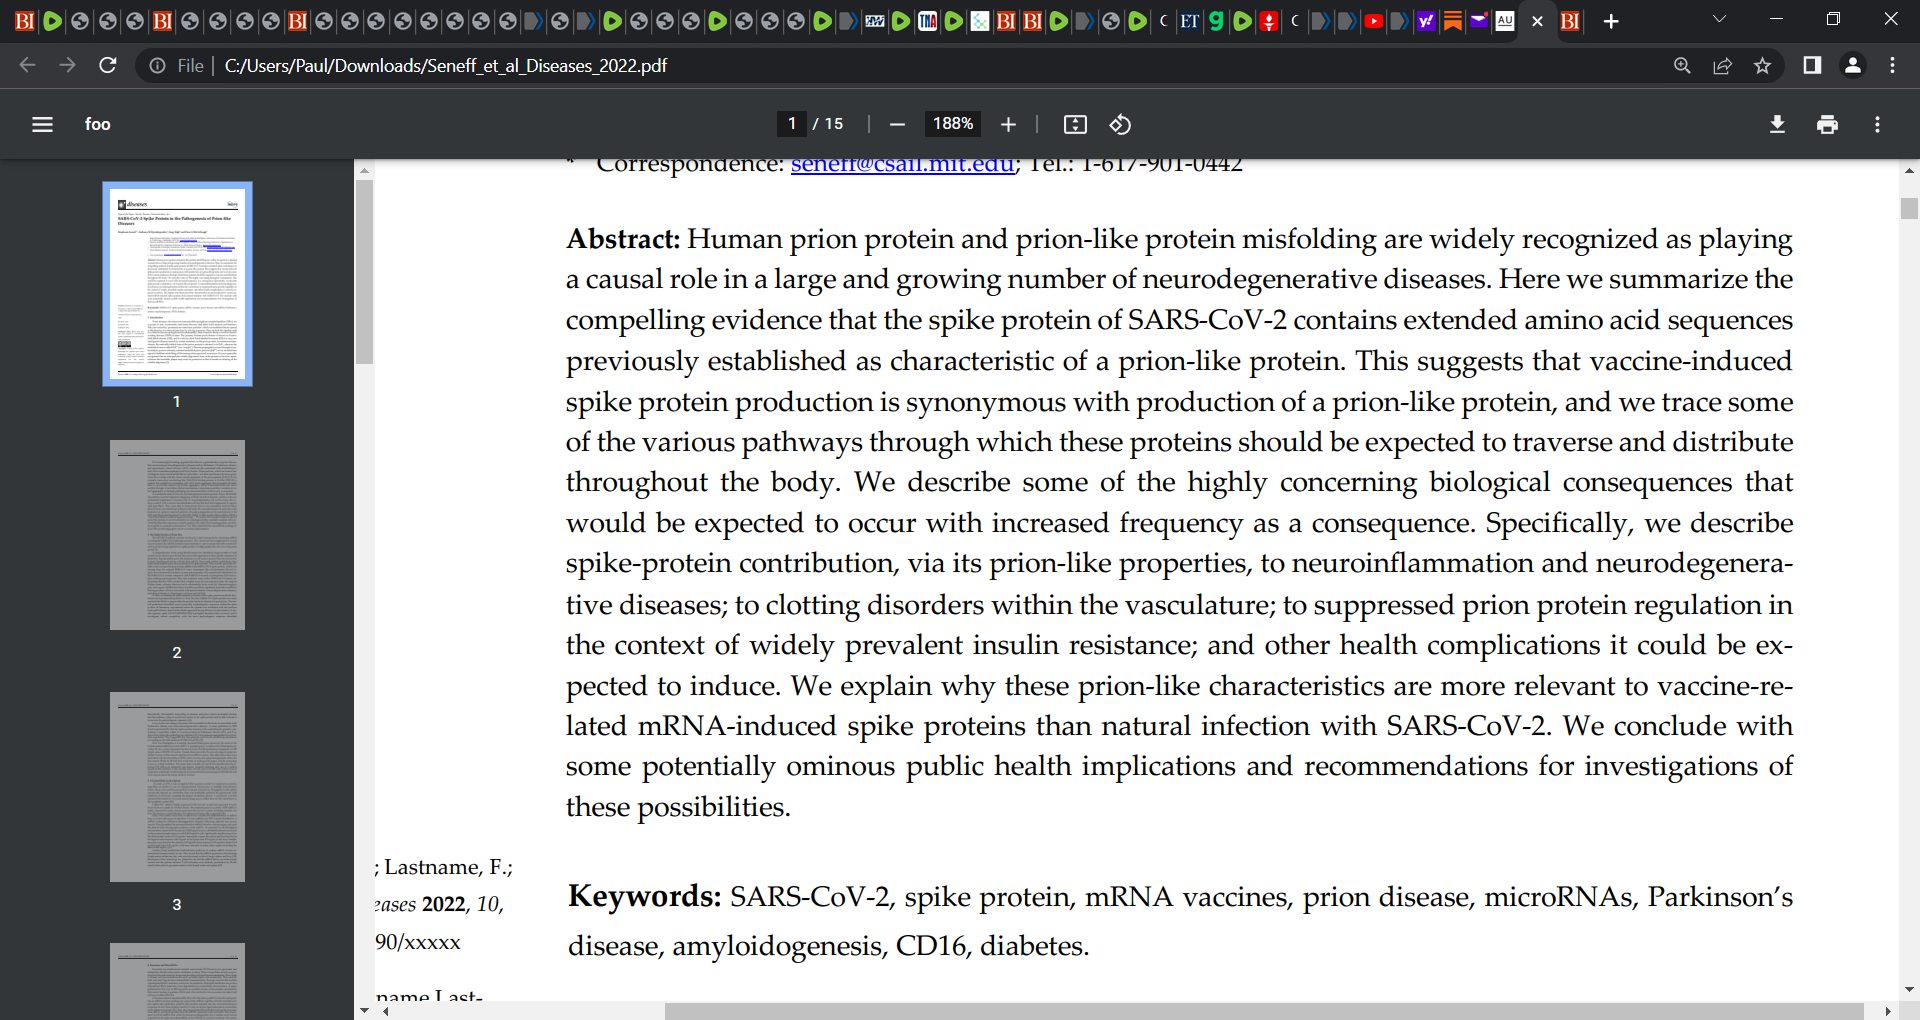
Task: Click the document vertical scrollbar thumb
Action: click(x=1909, y=208)
